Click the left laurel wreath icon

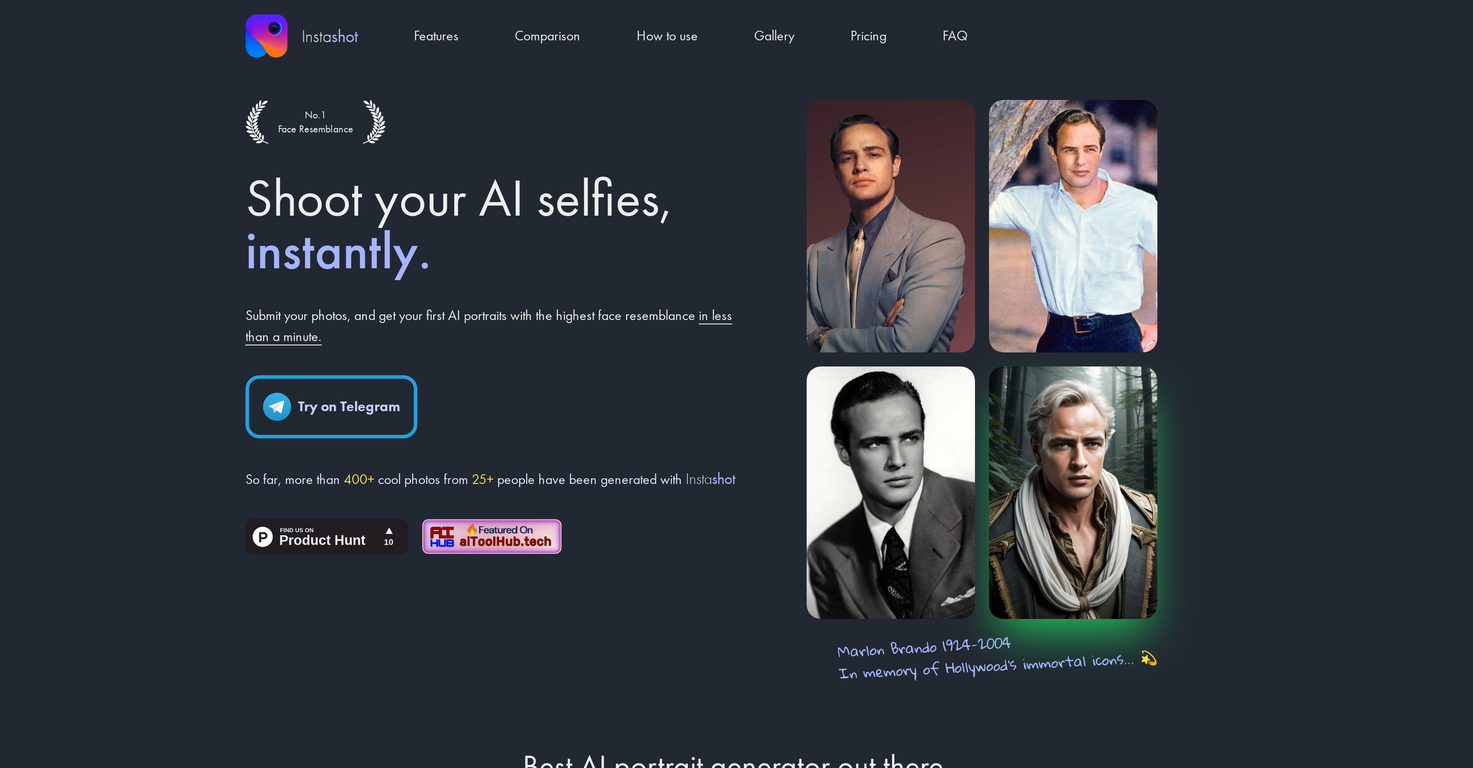click(x=258, y=122)
